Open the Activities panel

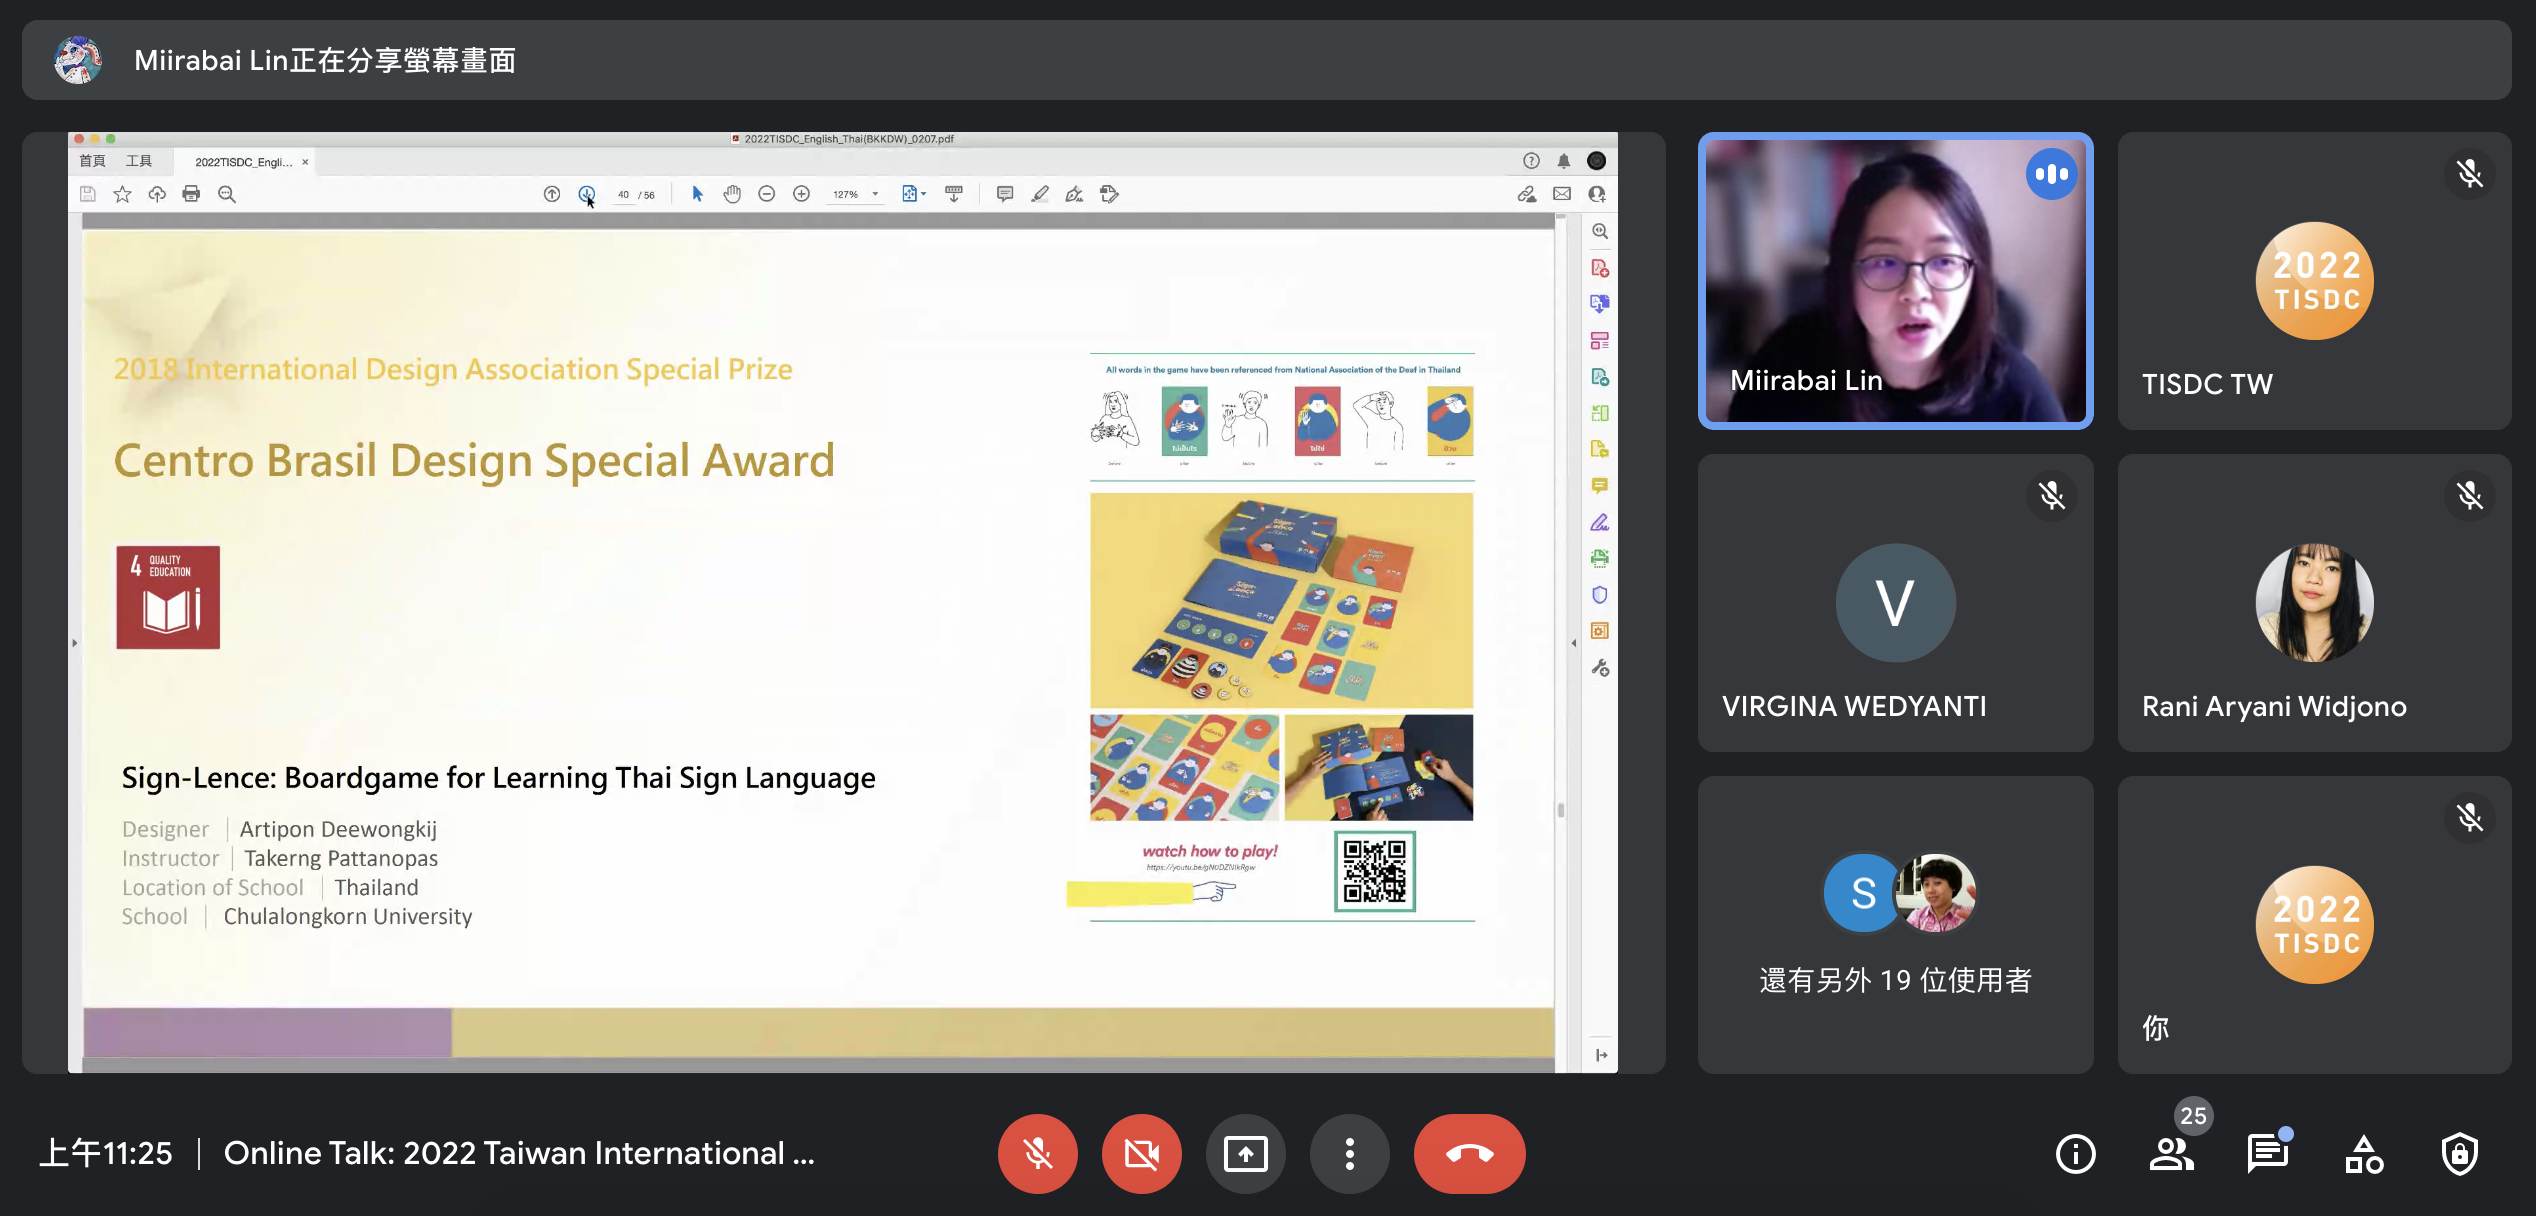pos(2364,1154)
